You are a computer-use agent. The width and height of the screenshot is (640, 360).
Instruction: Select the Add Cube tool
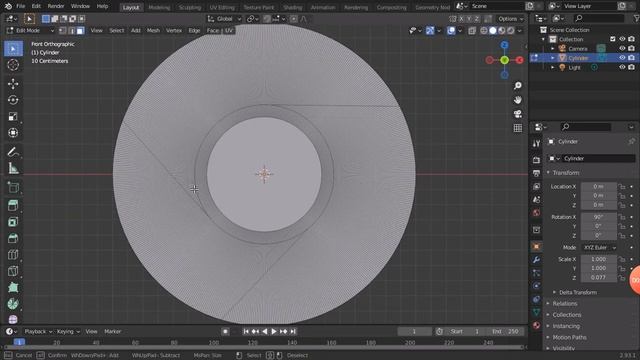[13, 187]
